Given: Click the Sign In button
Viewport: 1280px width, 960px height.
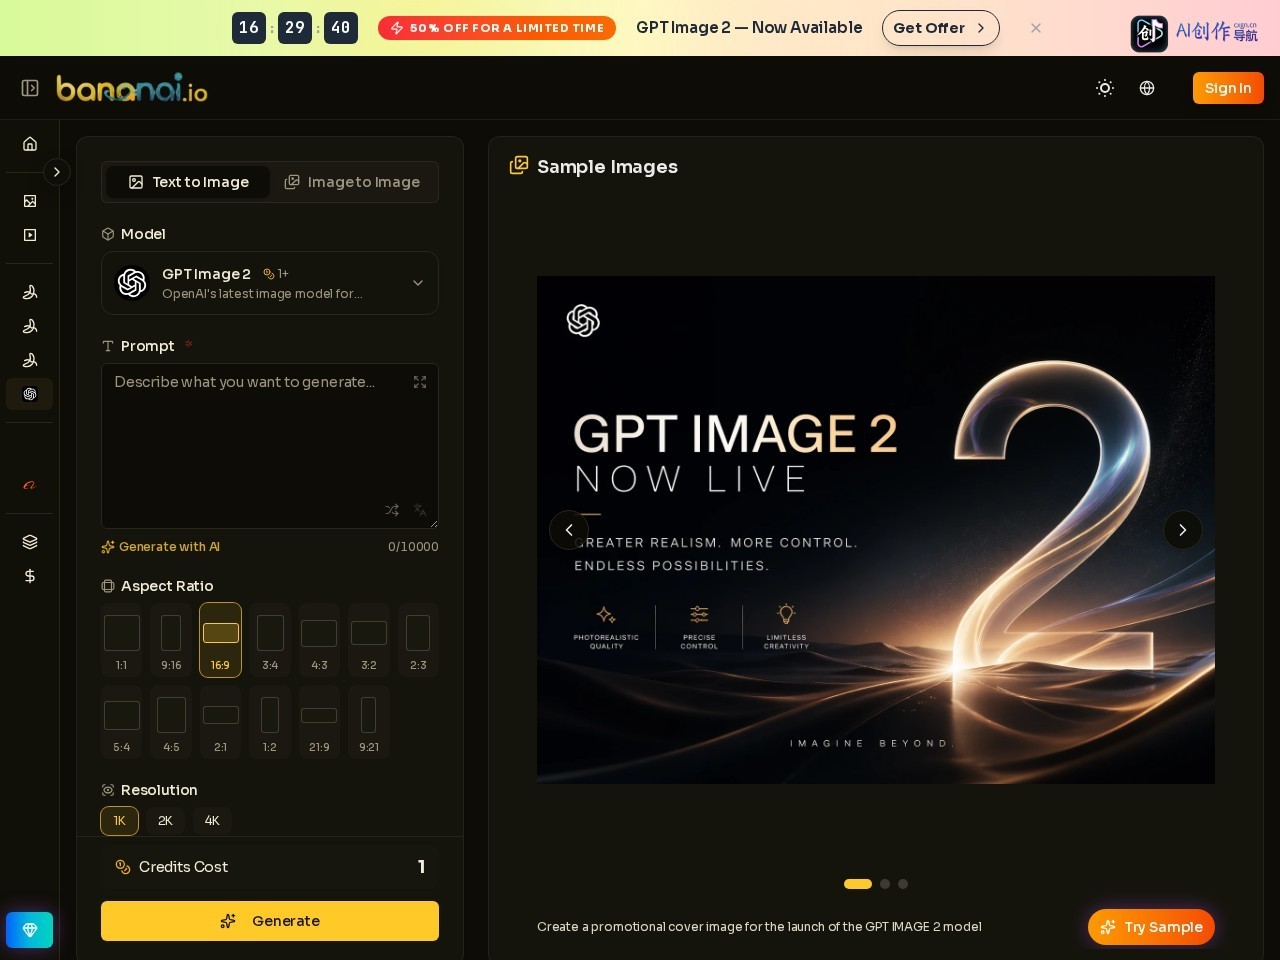Looking at the screenshot, I should click(x=1228, y=88).
